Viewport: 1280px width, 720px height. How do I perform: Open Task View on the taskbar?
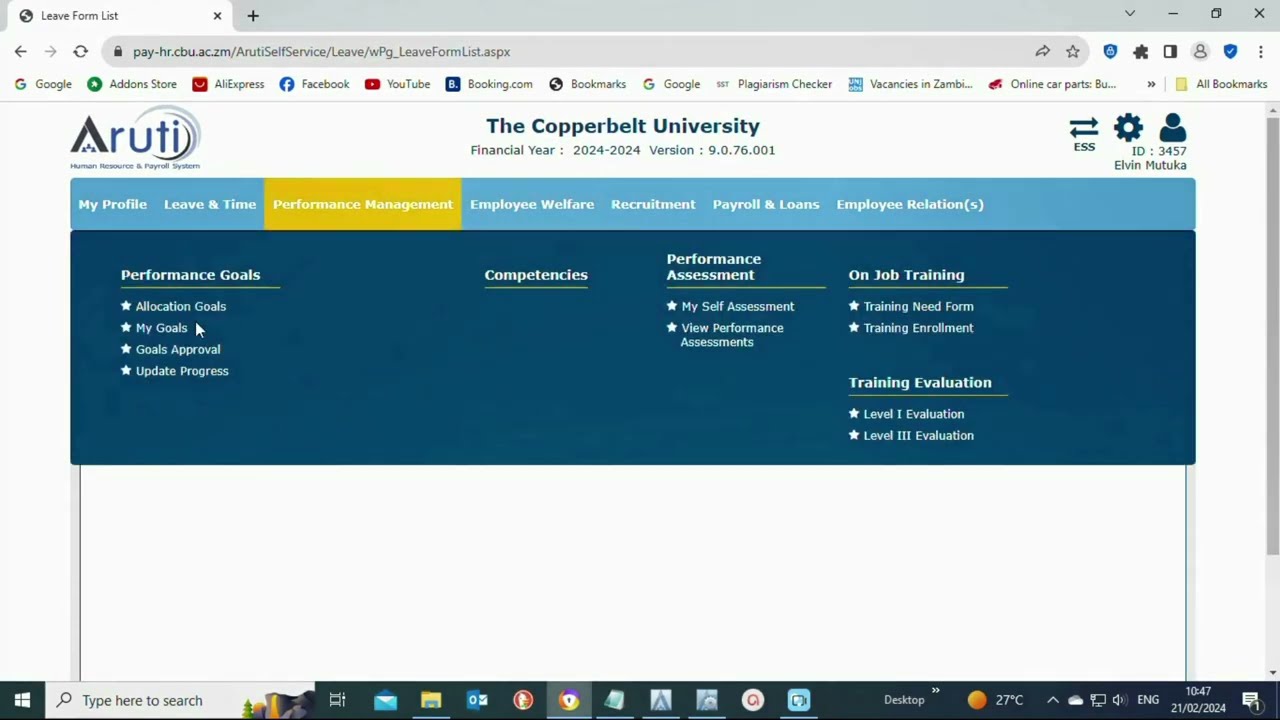click(337, 700)
